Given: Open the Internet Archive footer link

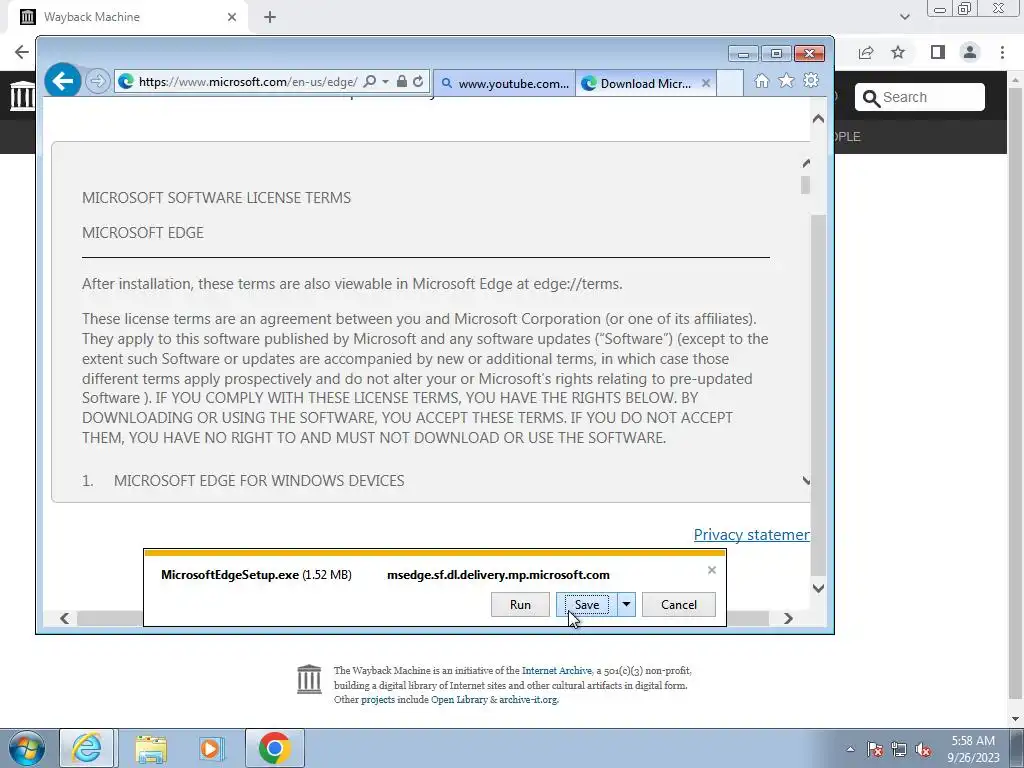Looking at the screenshot, I should [x=556, y=671].
